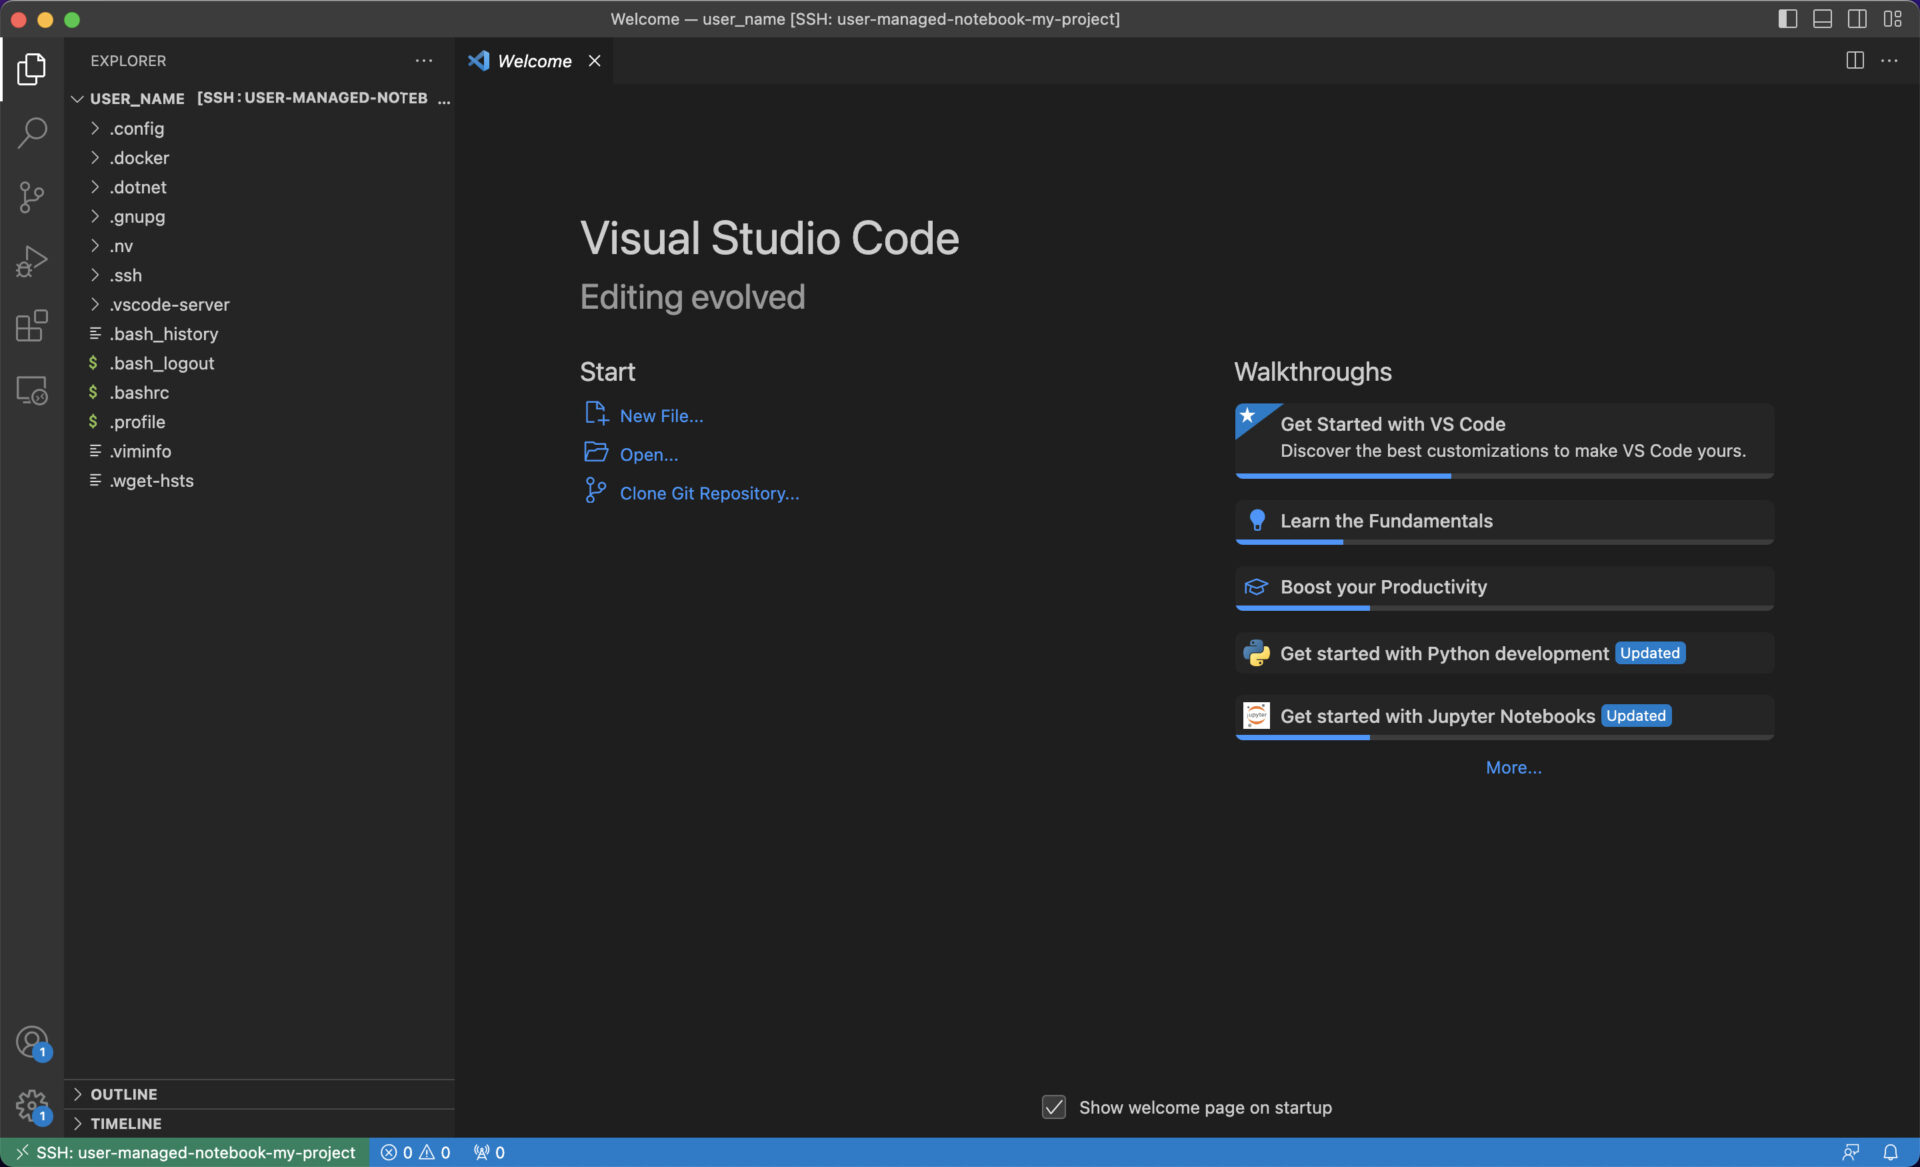Toggle the primary side bar visibility
Image resolution: width=1920 pixels, height=1167 pixels.
[x=1788, y=19]
